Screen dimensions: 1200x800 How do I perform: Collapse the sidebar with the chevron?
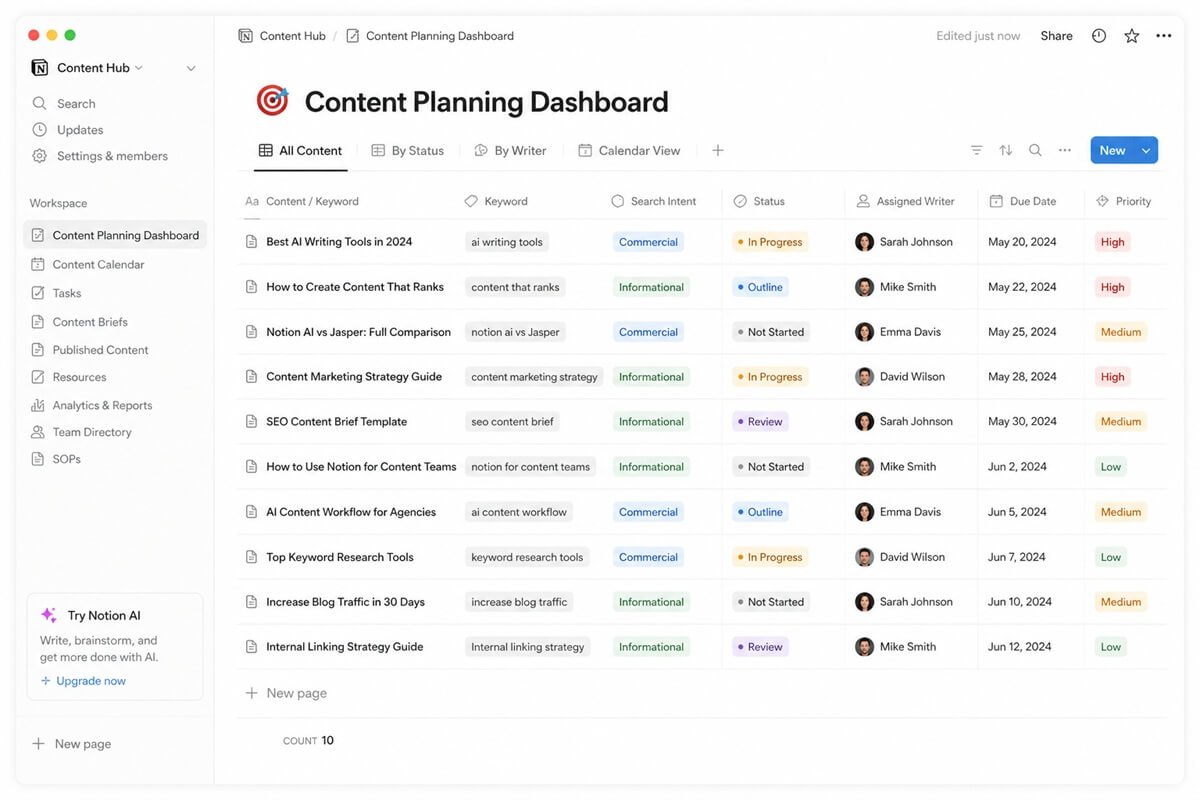pos(191,68)
